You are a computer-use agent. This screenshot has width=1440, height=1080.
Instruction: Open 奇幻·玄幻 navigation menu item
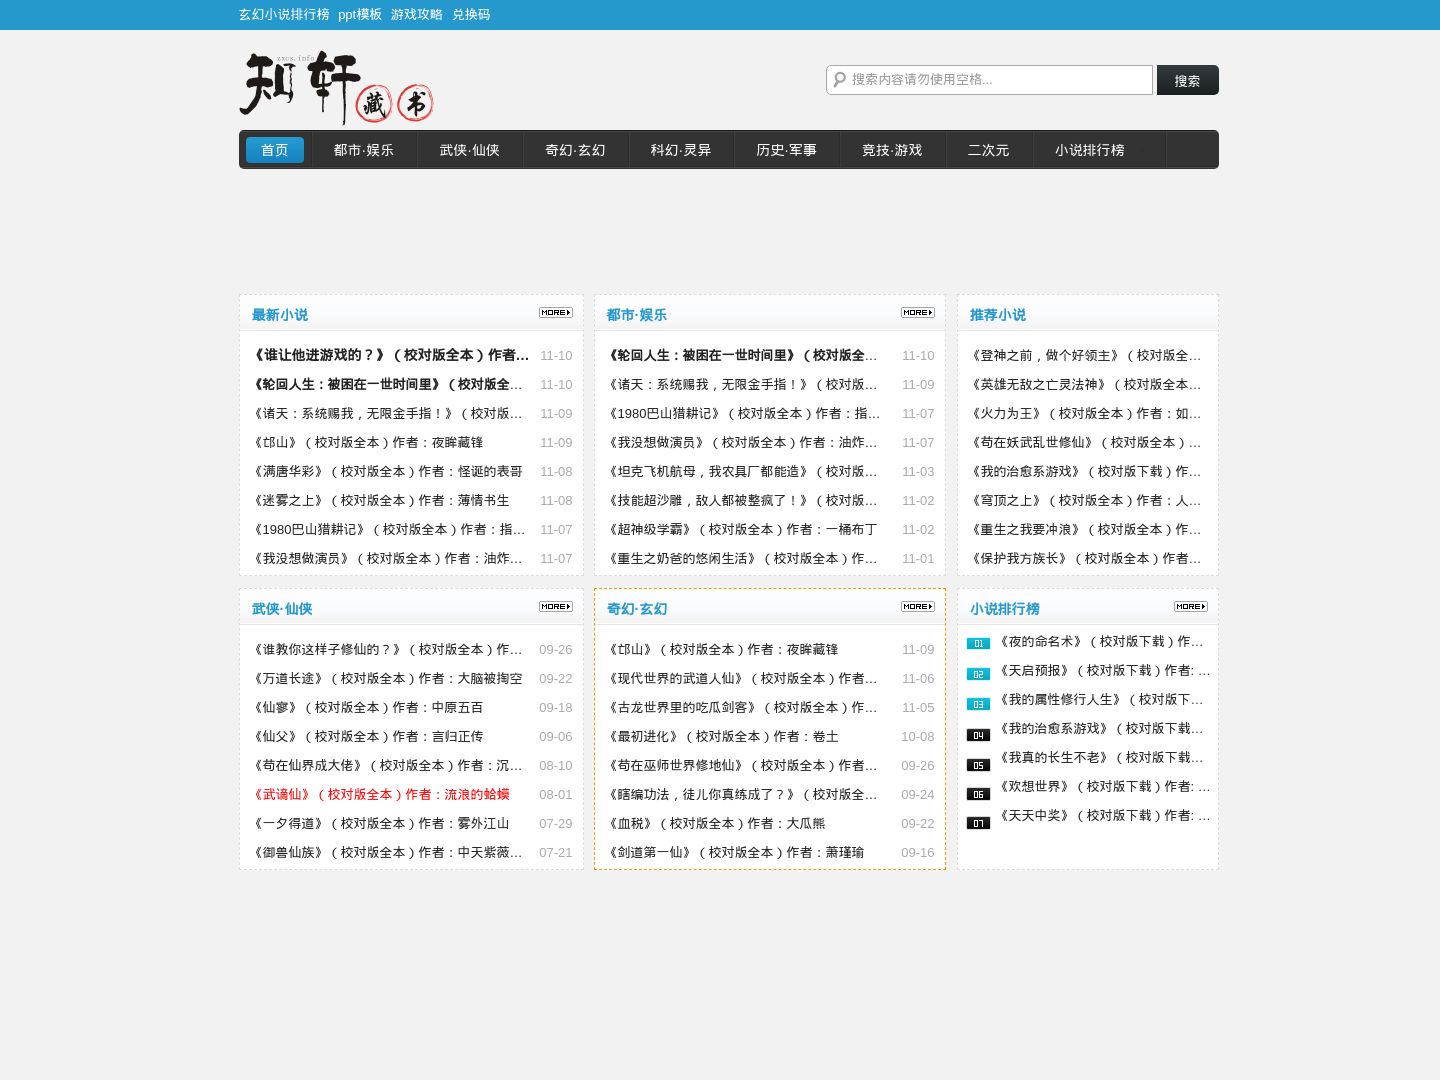click(x=575, y=150)
